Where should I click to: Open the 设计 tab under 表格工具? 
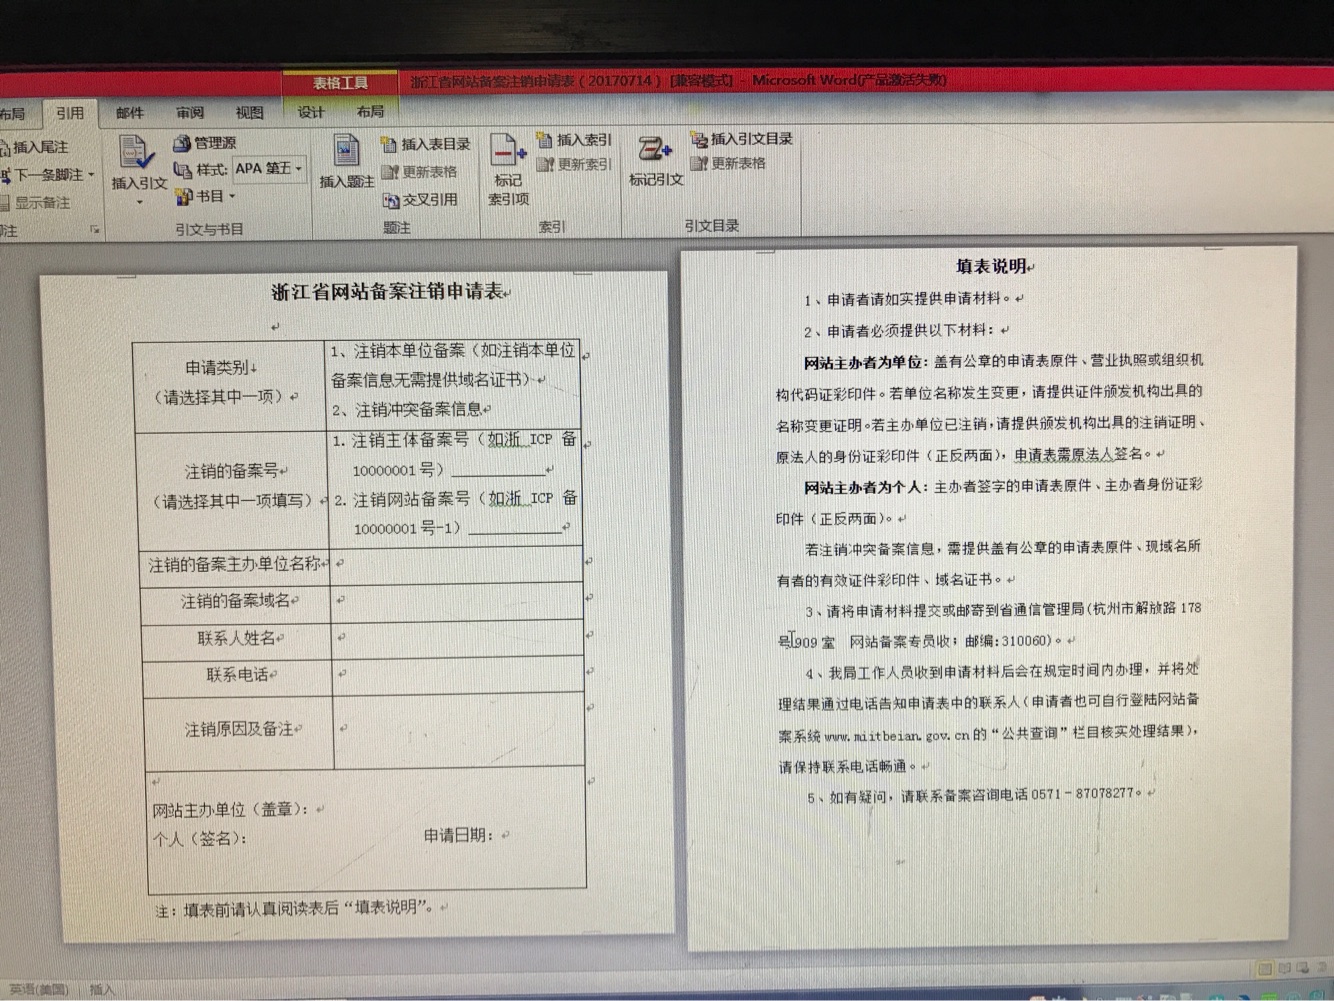[x=311, y=112]
